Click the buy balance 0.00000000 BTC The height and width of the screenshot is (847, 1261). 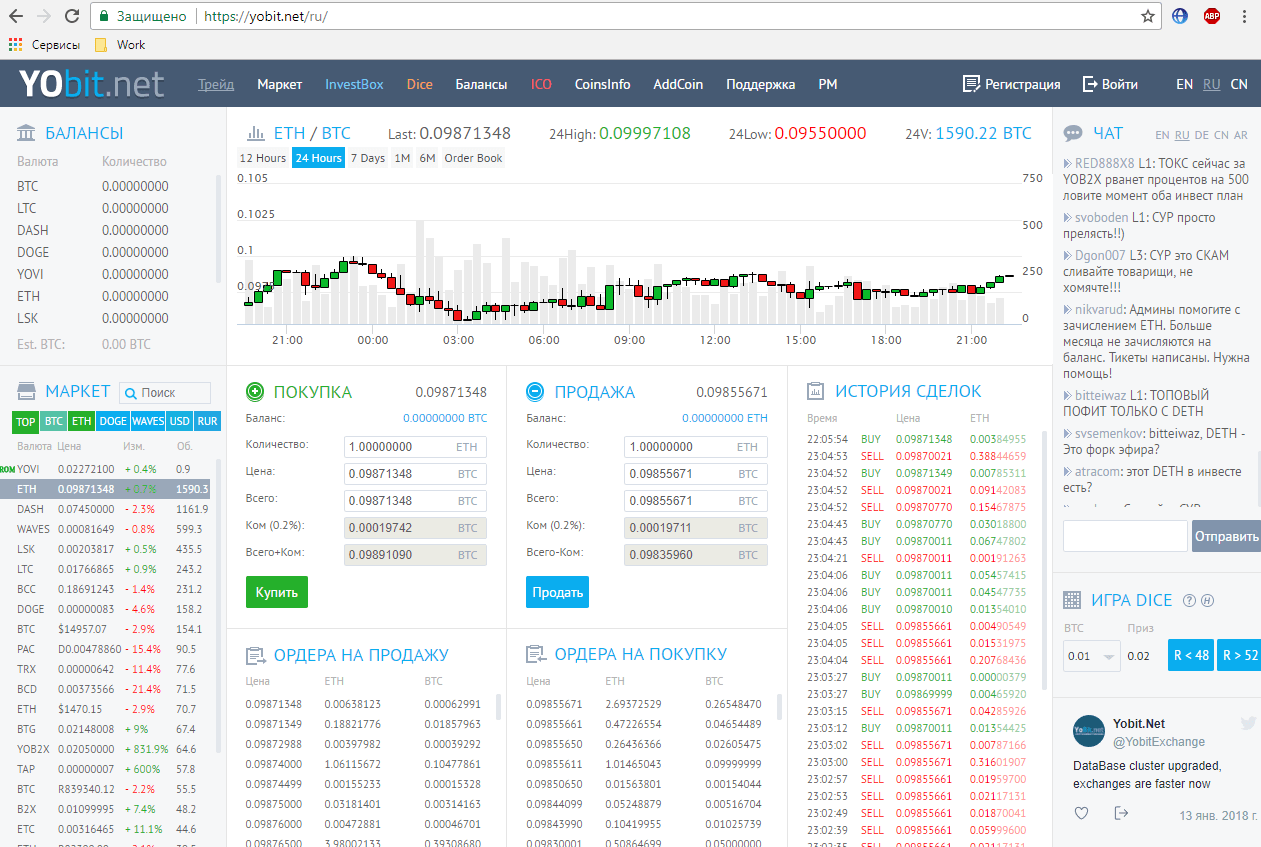(445, 418)
